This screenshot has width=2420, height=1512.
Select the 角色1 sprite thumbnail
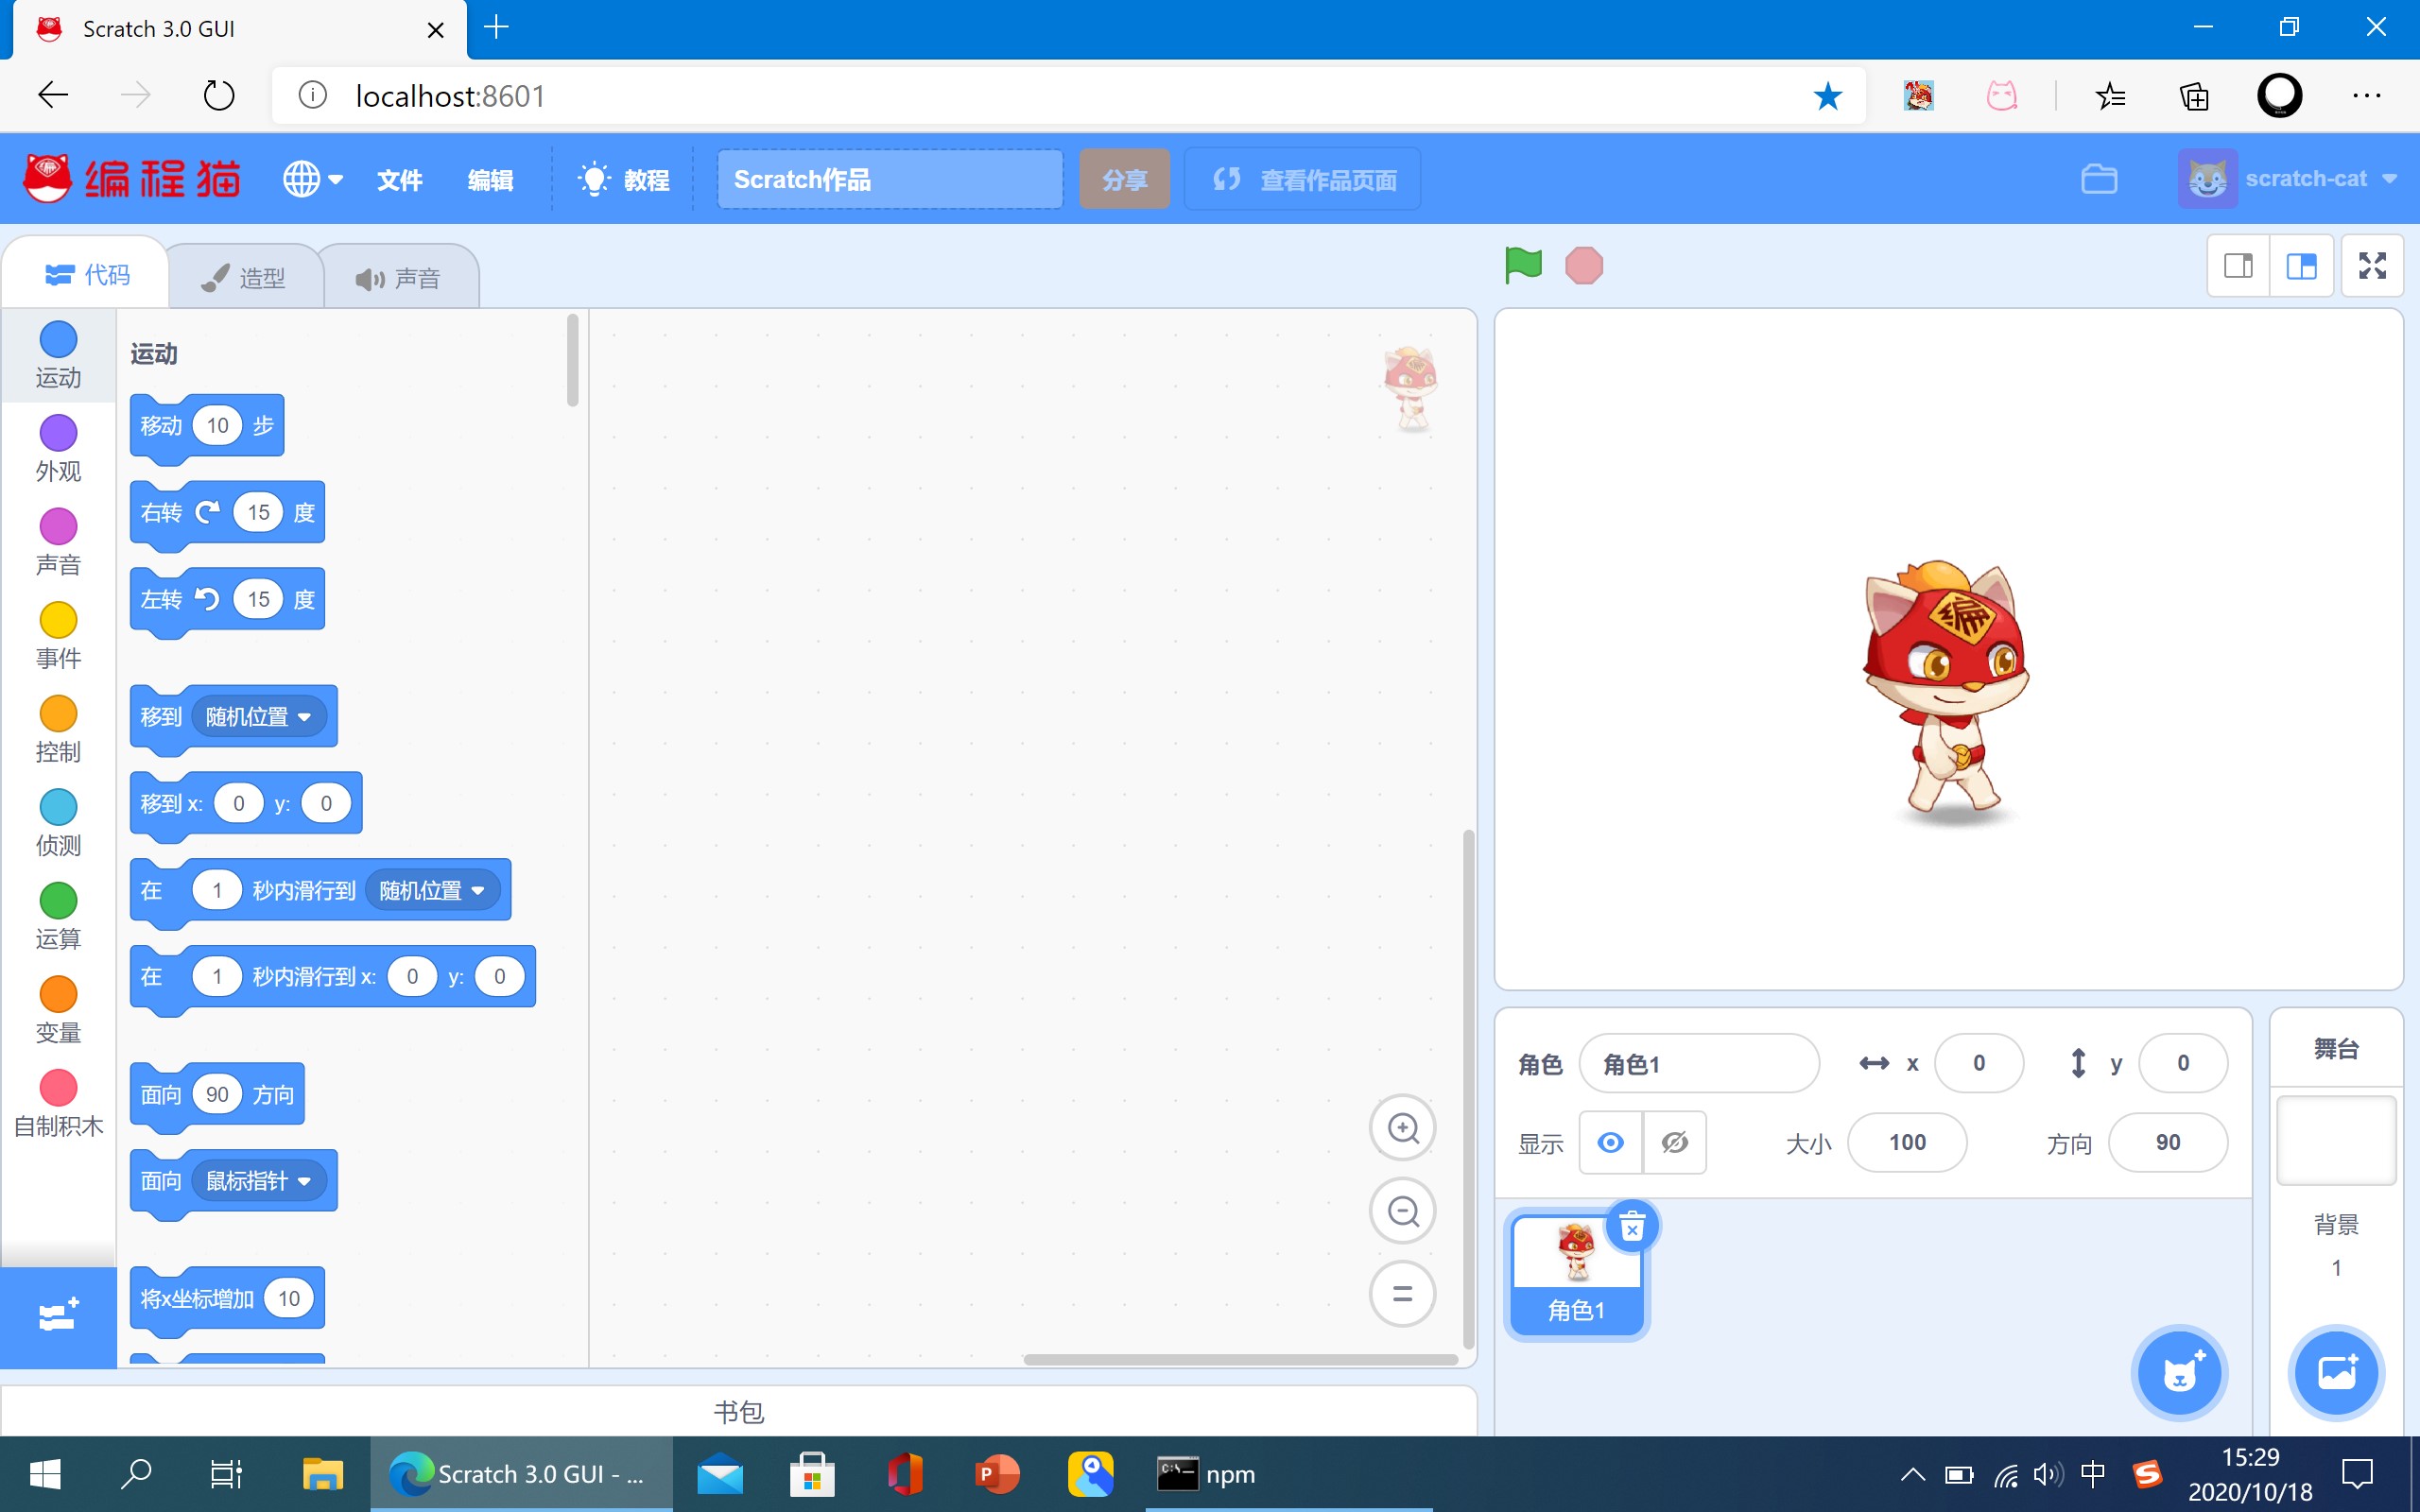pyautogui.click(x=1577, y=1274)
